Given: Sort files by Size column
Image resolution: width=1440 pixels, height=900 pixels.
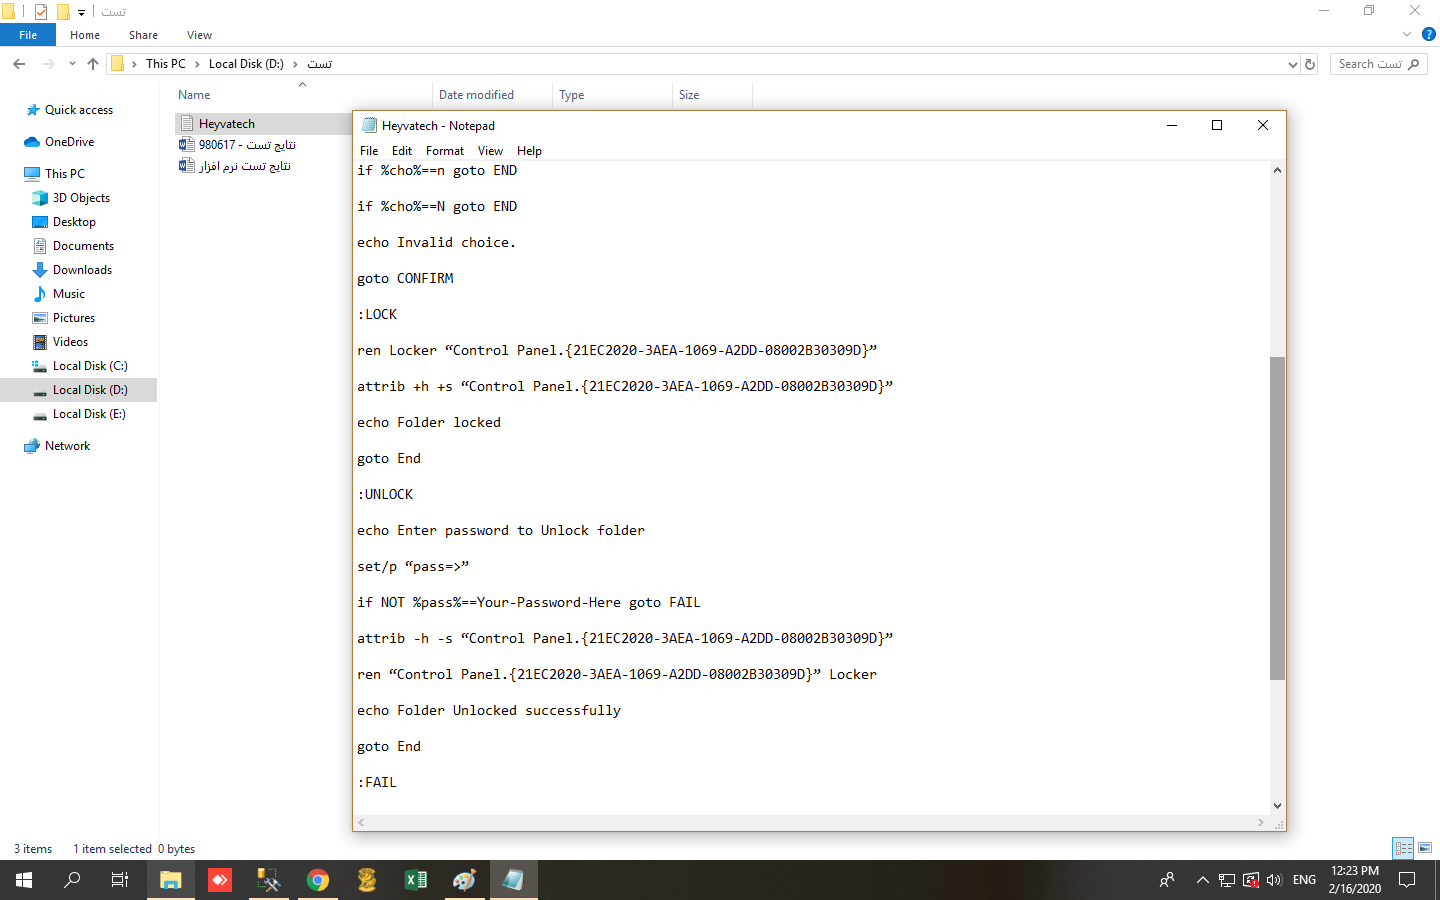Looking at the screenshot, I should (x=689, y=95).
